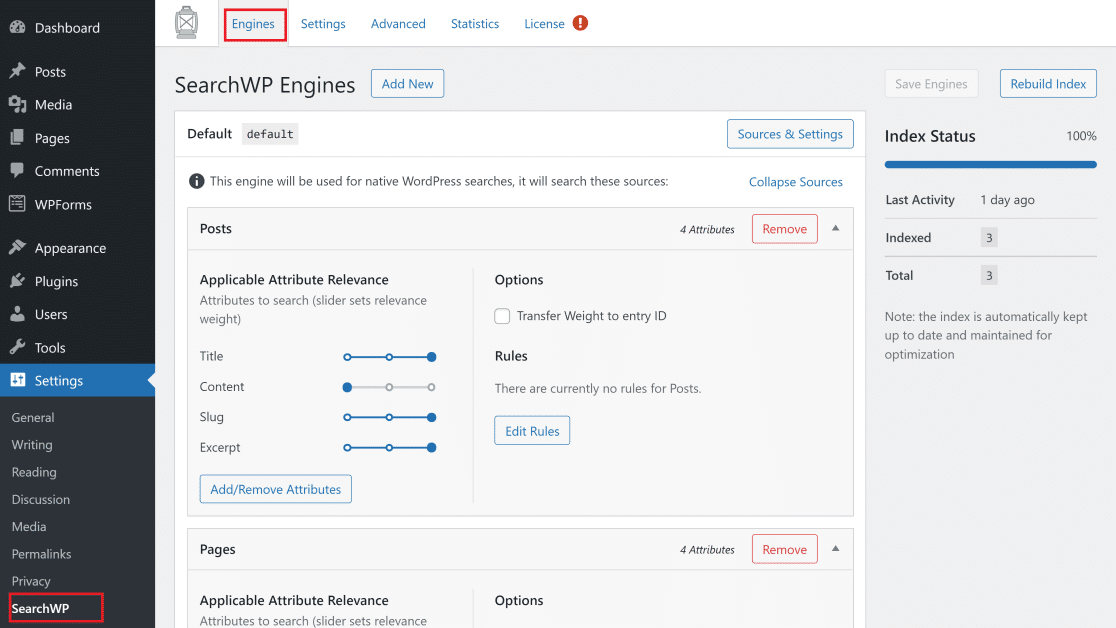
Task: Click the WPForms icon in sidebar
Action: [18, 204]
